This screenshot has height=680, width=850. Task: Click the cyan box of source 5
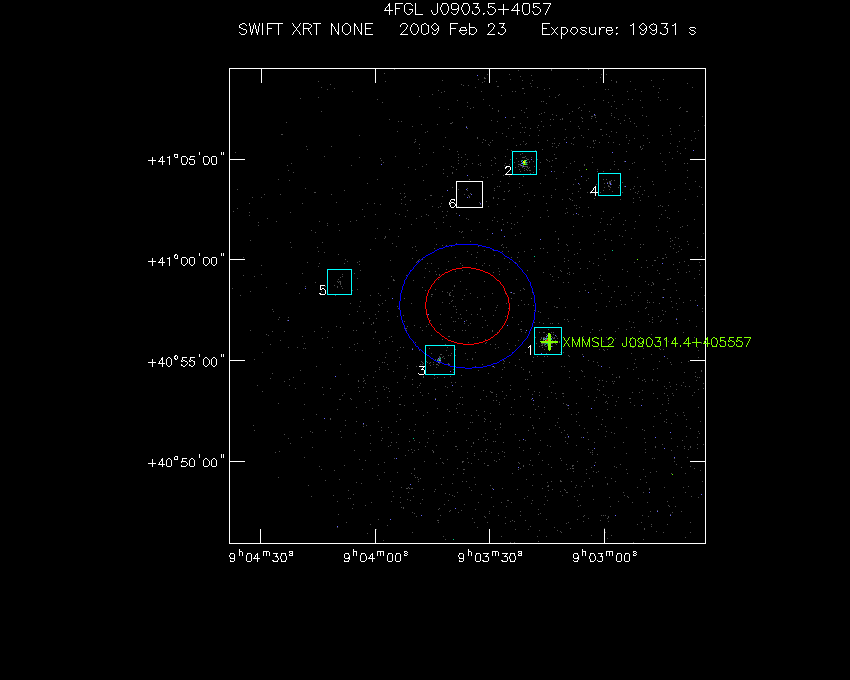[339, 282]
